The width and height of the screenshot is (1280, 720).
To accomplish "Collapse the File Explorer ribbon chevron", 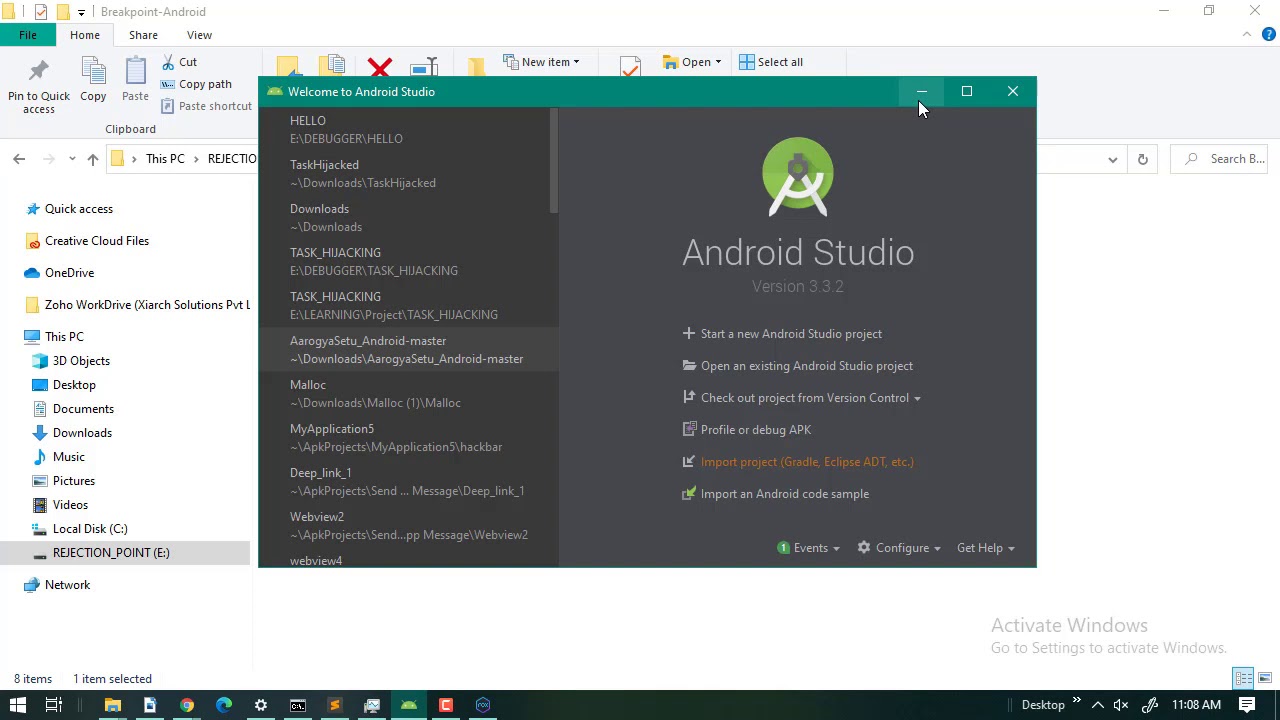I will 1246,35.
